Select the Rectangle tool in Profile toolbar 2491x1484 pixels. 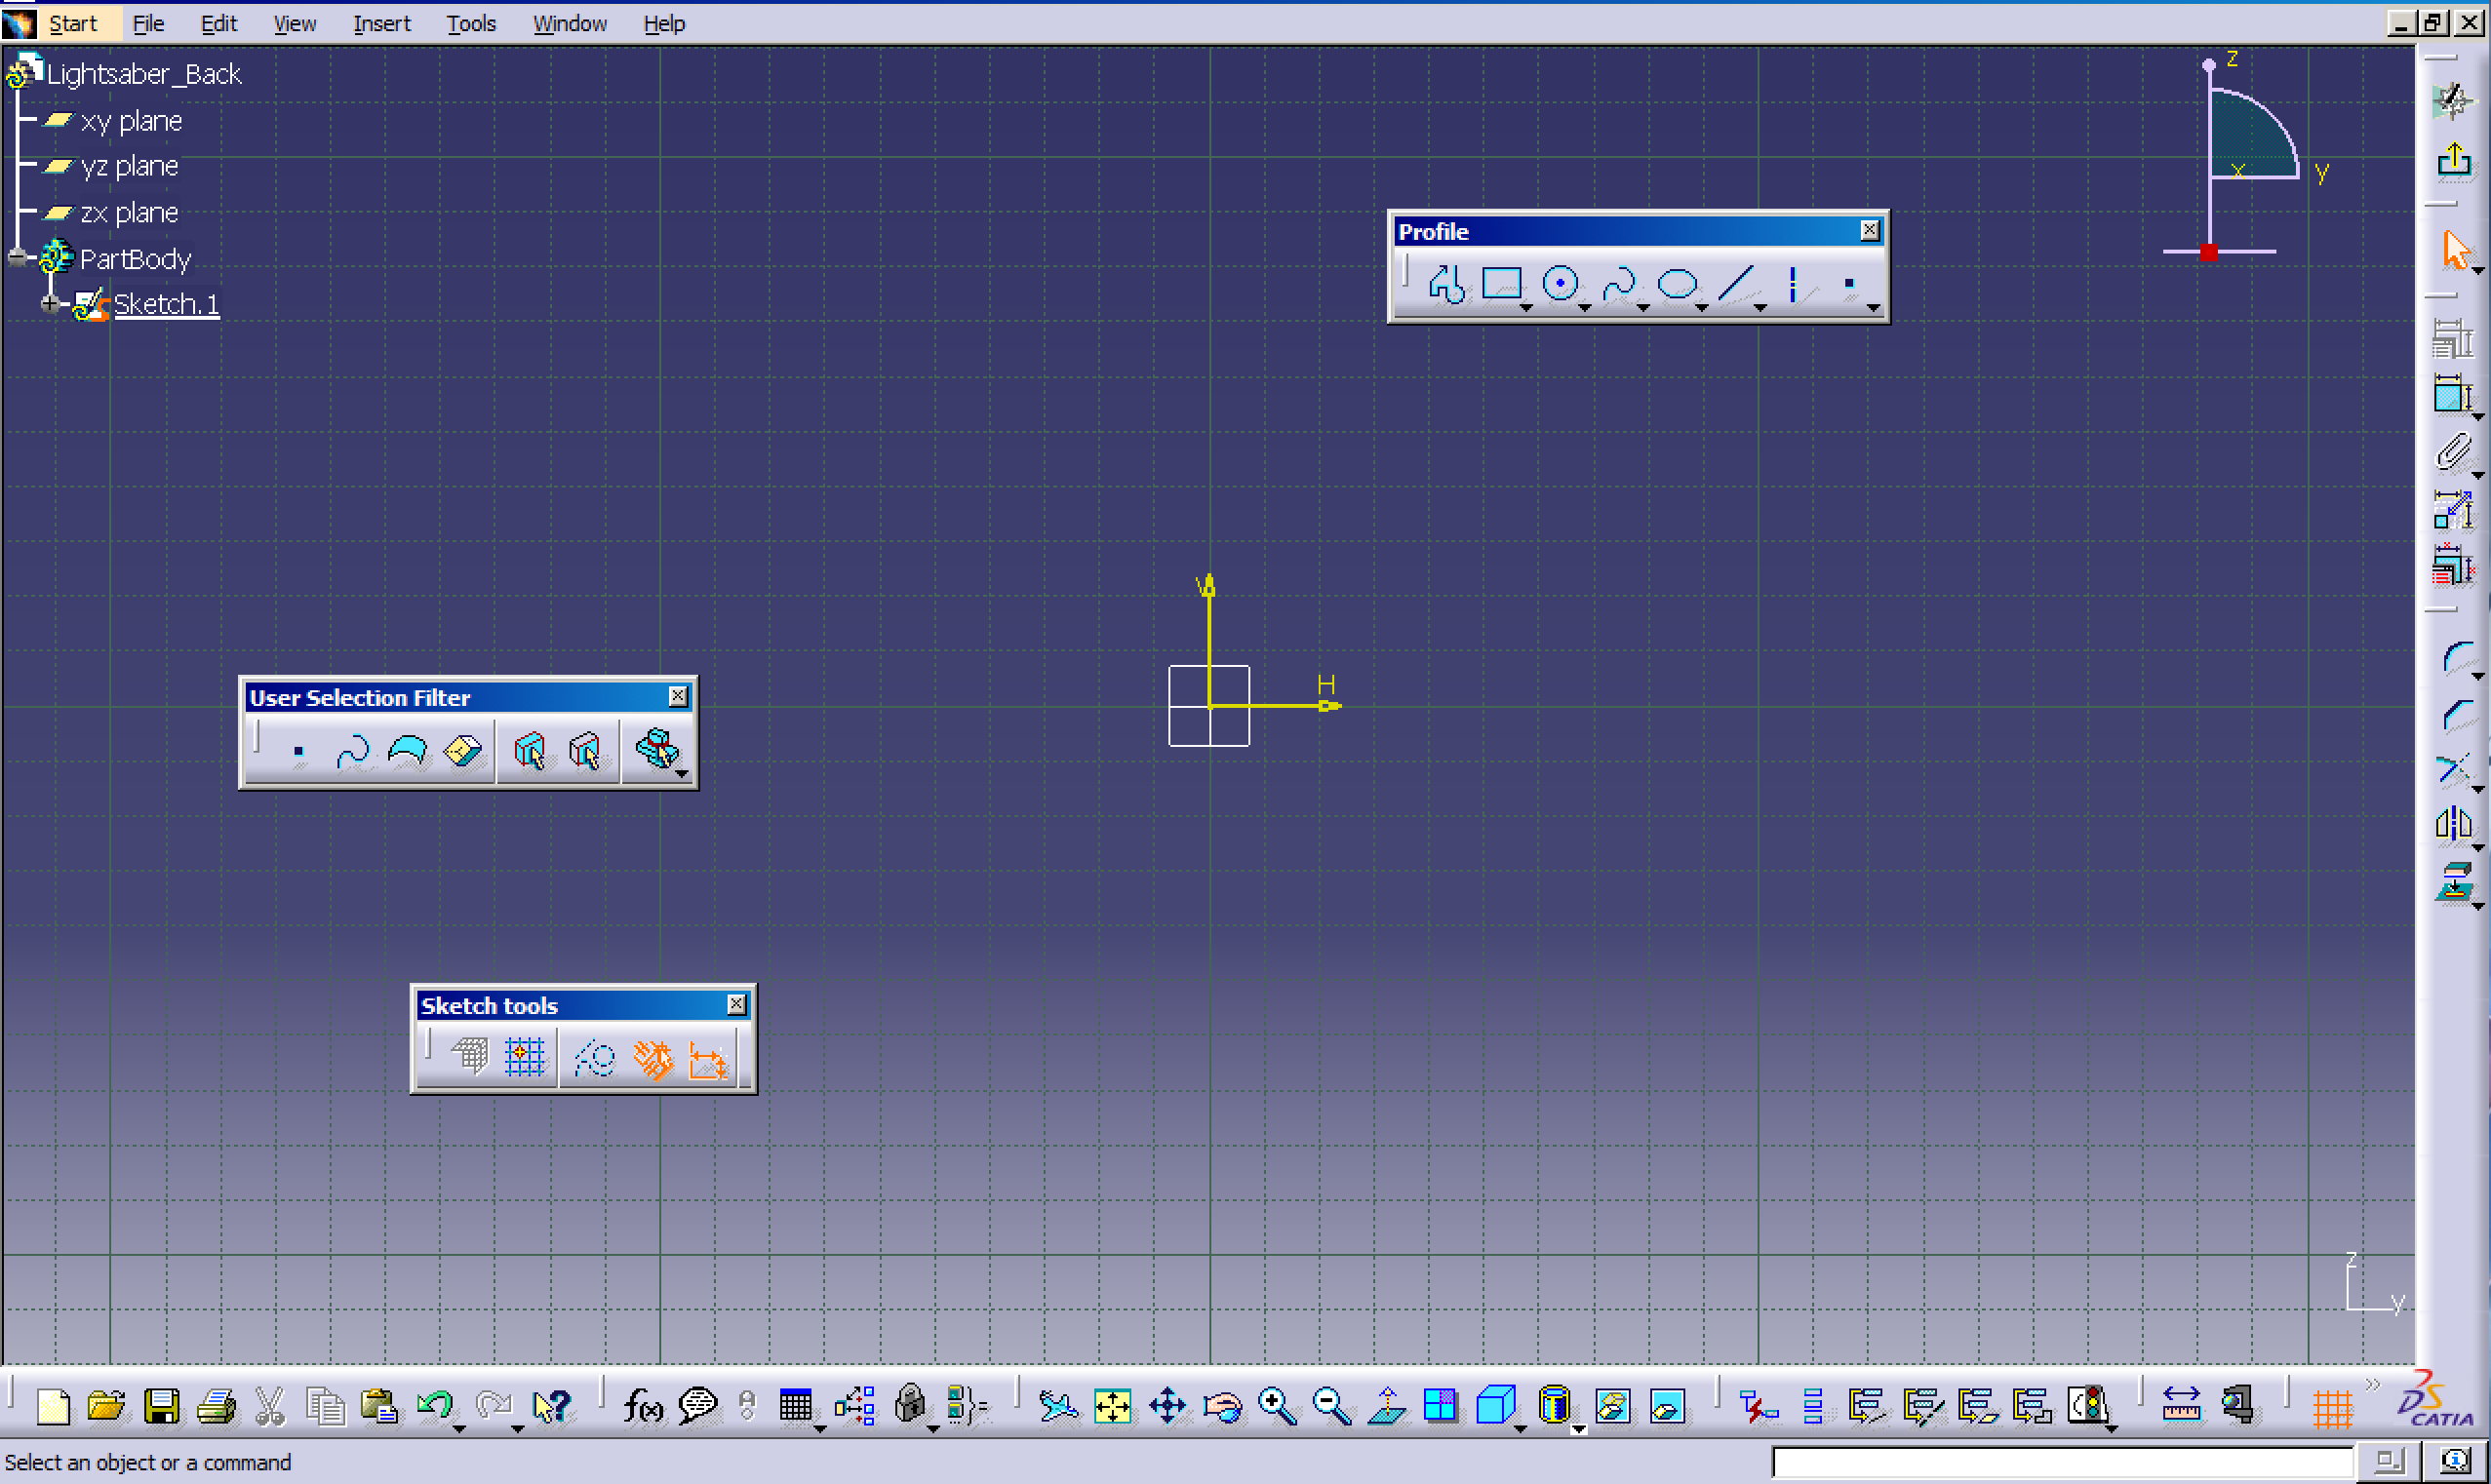(x=1501, y=284)
